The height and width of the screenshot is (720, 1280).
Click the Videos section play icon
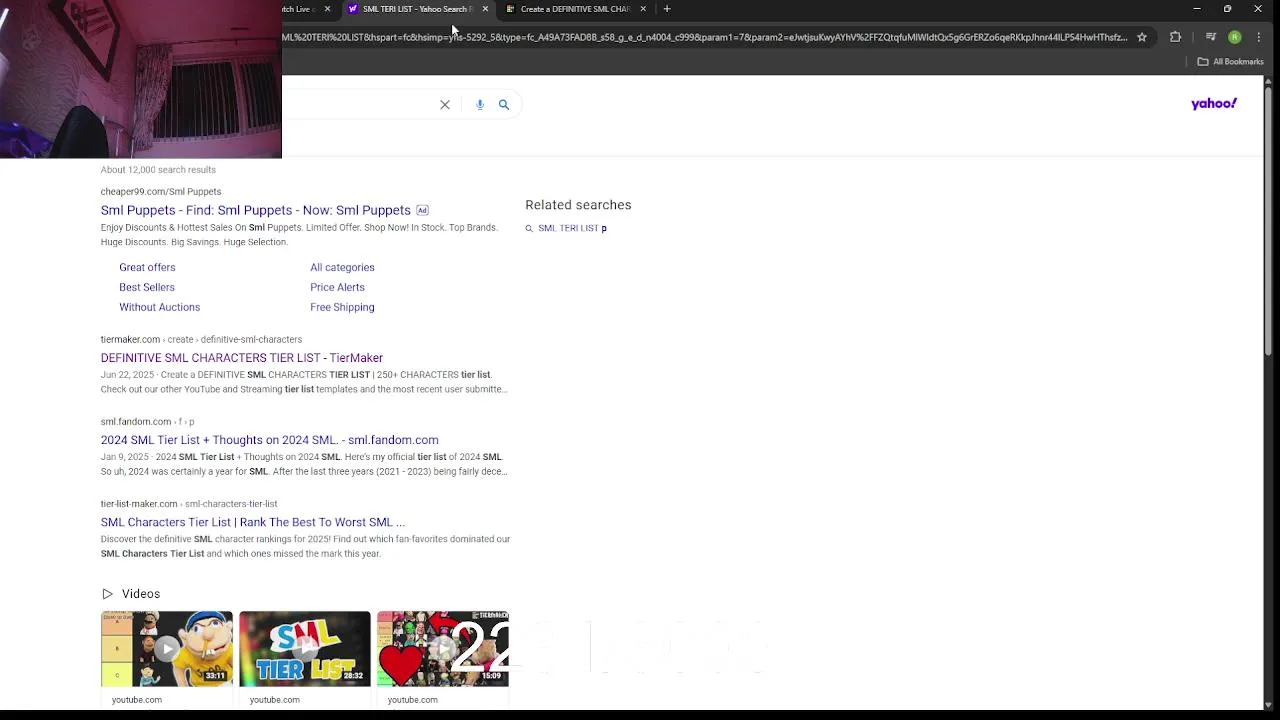click(x=107, y=594)
